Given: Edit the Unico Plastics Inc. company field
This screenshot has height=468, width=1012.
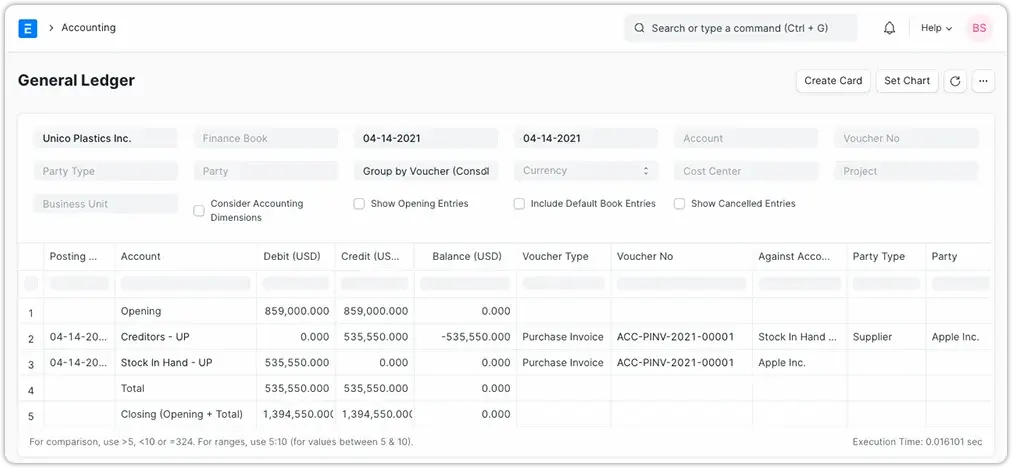Looking at the screenshot, I should [x=105, y=138].
